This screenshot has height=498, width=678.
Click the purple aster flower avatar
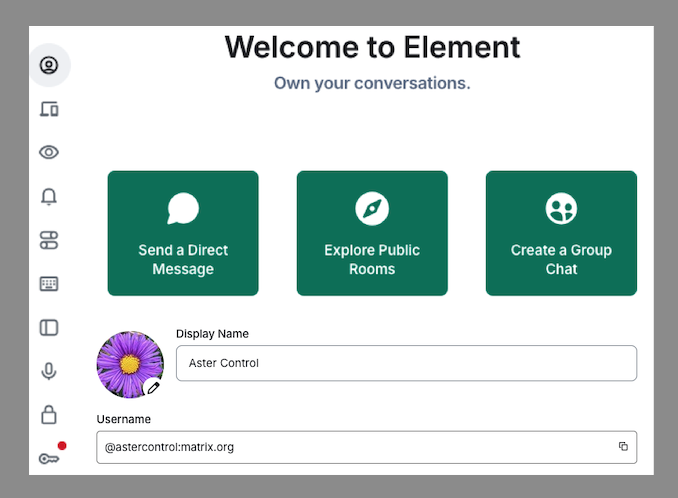click(x=127, y=362)
